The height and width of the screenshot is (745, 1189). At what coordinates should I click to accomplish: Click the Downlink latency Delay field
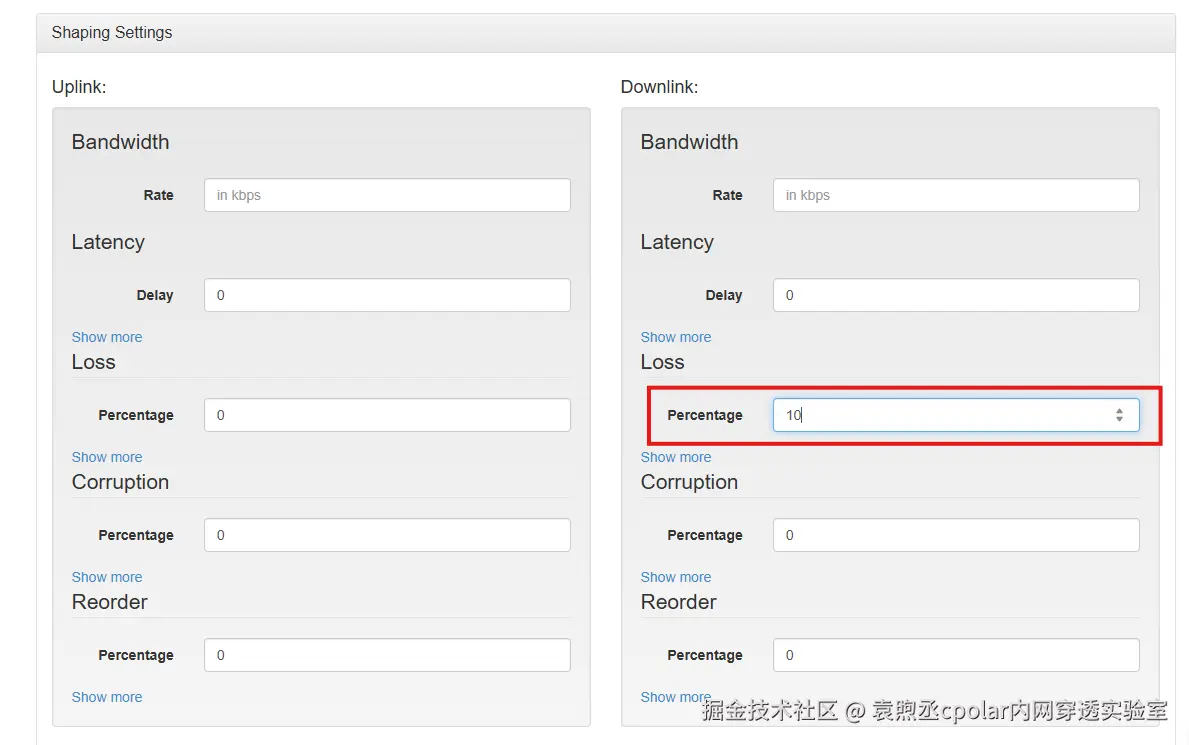coord(956,295)
